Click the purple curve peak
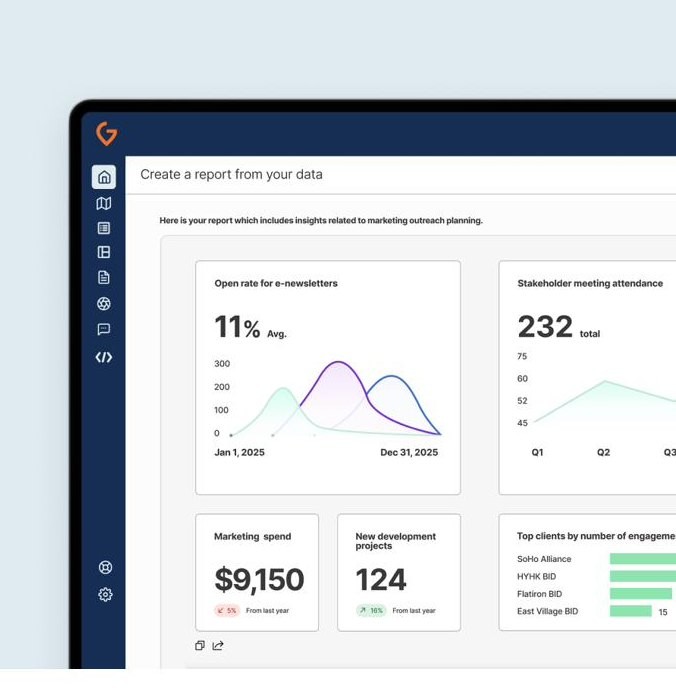The width and height of the screenshot is (676, 690). point(338,362)
